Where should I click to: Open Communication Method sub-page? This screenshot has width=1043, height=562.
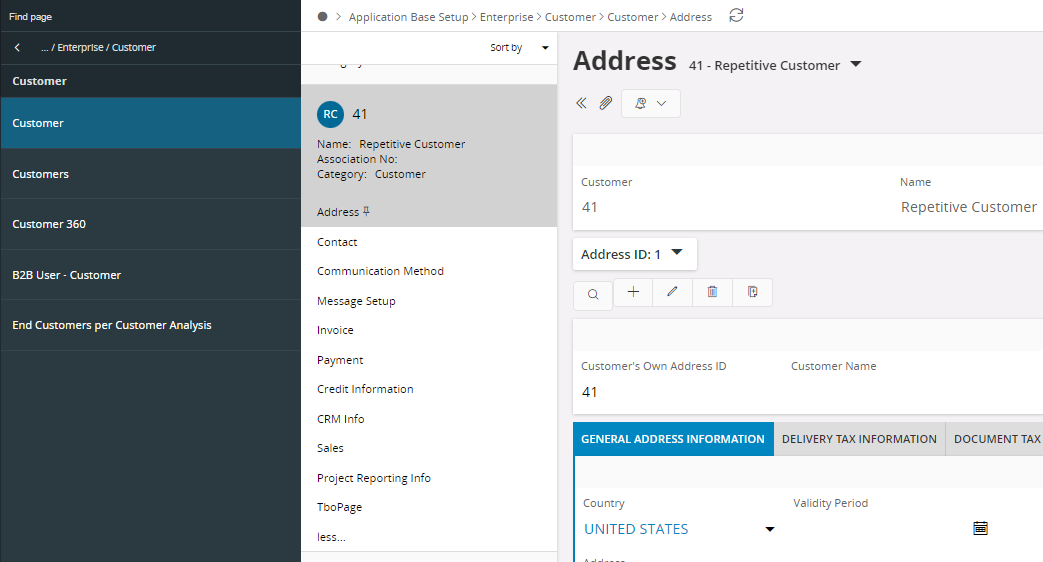point(380,271)
